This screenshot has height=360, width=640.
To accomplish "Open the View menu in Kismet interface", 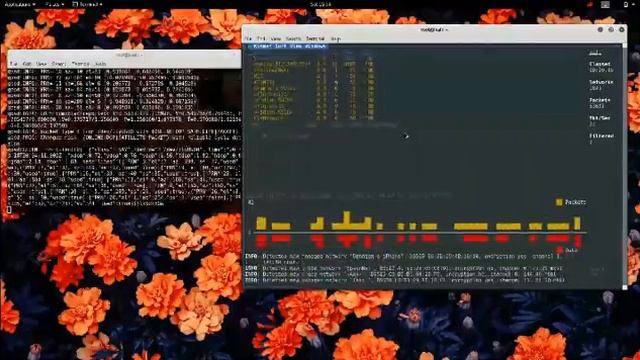I will pos(296,47).
